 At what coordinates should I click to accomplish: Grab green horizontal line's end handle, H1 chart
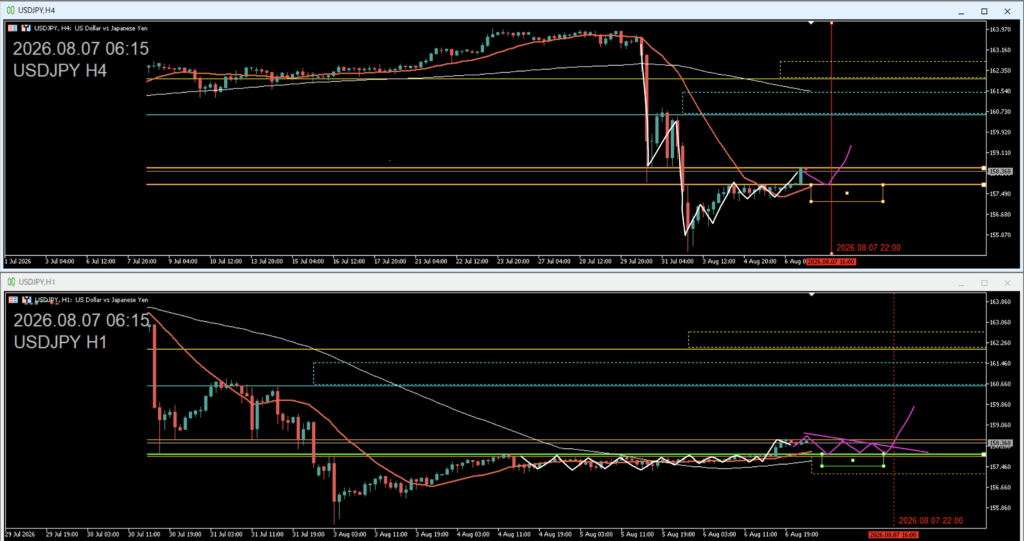984,454
